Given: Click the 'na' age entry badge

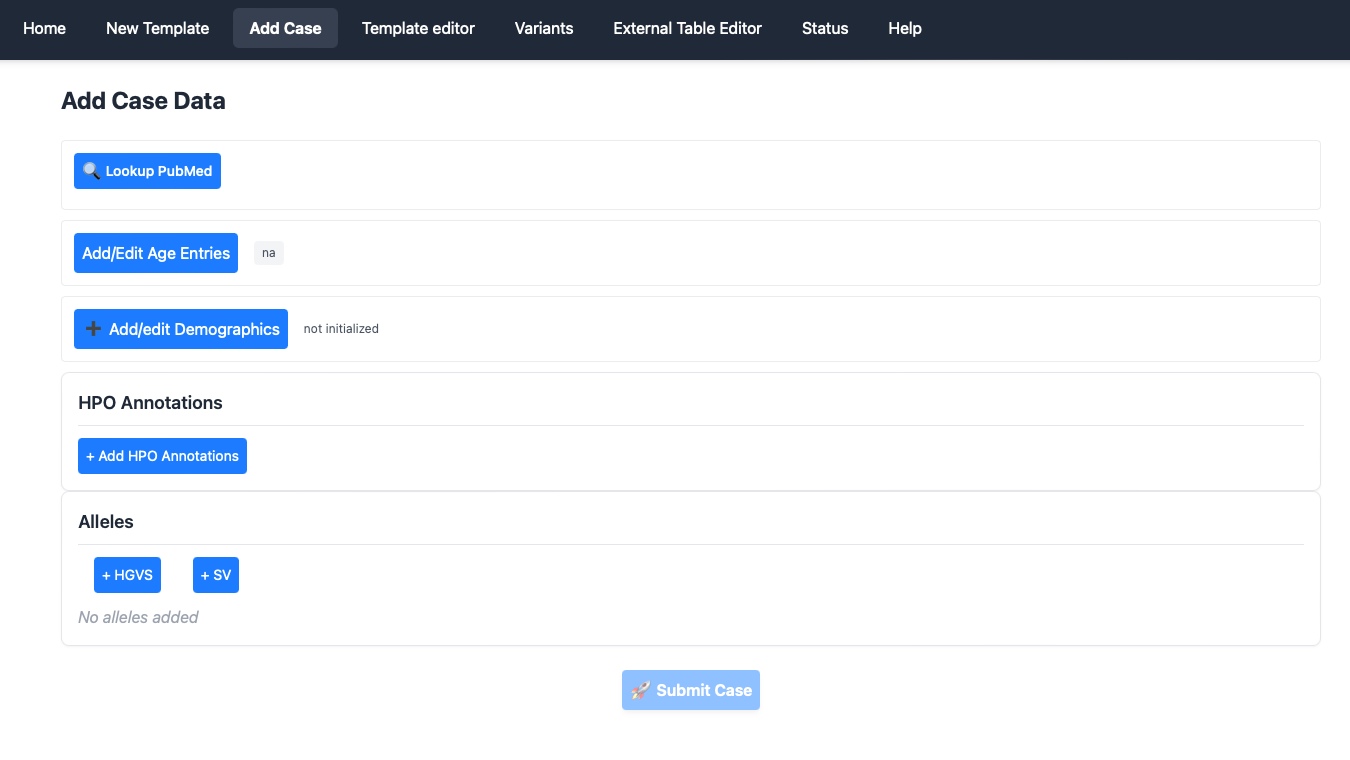Looking at the screenshot, I should coord(268,253).
